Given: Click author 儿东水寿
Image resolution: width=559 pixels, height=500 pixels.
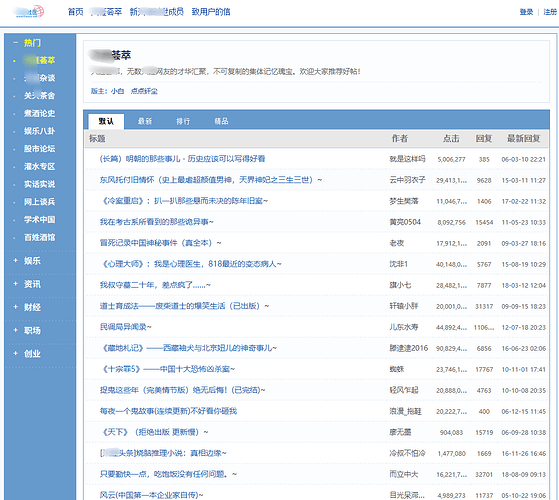Looking at the screenshot, I should click(x=404, y=327).
